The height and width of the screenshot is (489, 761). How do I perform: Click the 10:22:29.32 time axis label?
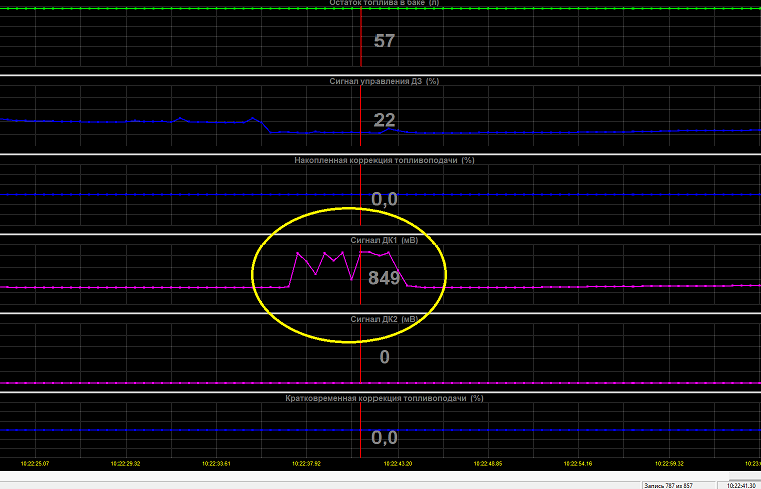click(x=125, y=464)
